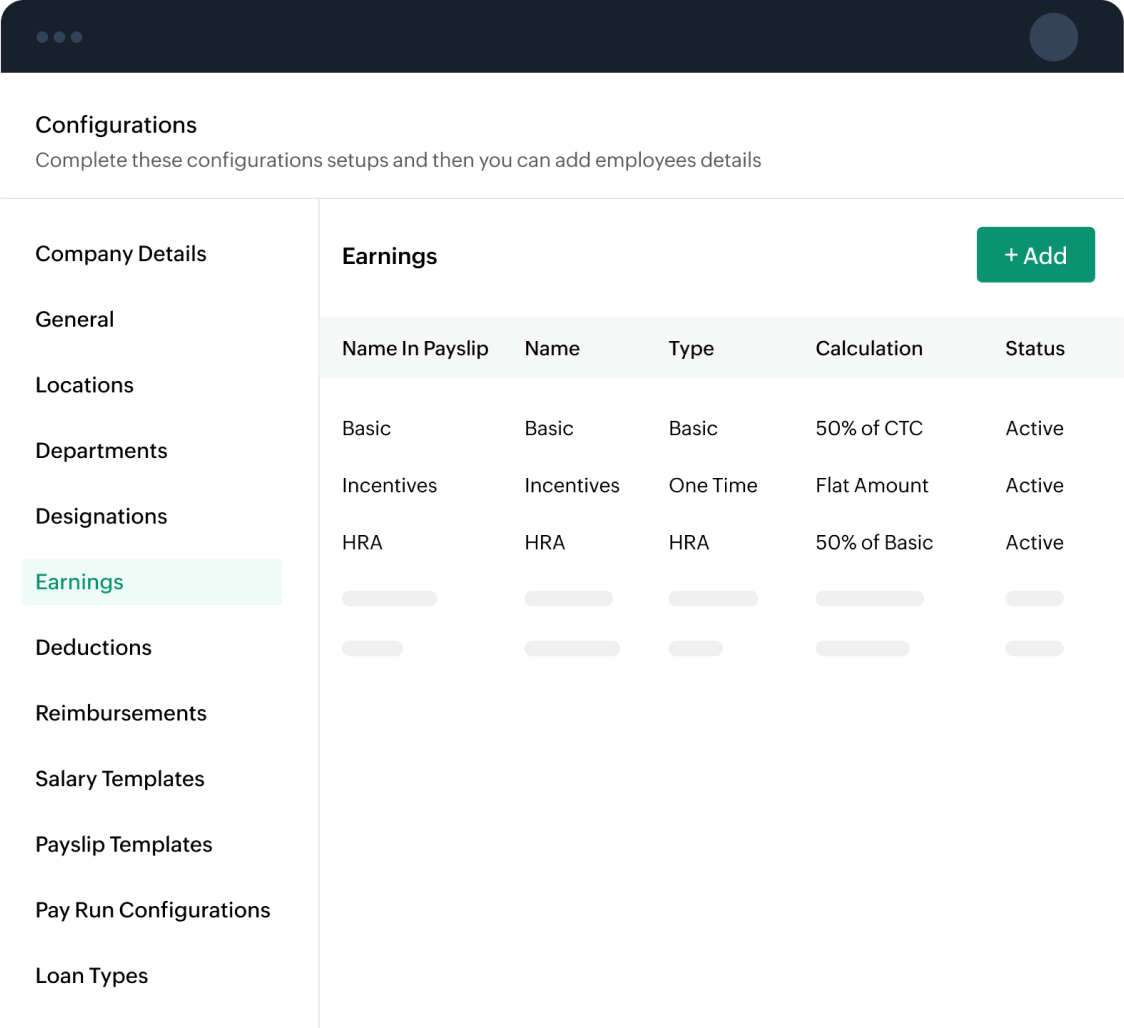Image resolution: width=1124 pixels, height=1028 pixels.
Task: Open the Company Details section
Action: point(120,254)
